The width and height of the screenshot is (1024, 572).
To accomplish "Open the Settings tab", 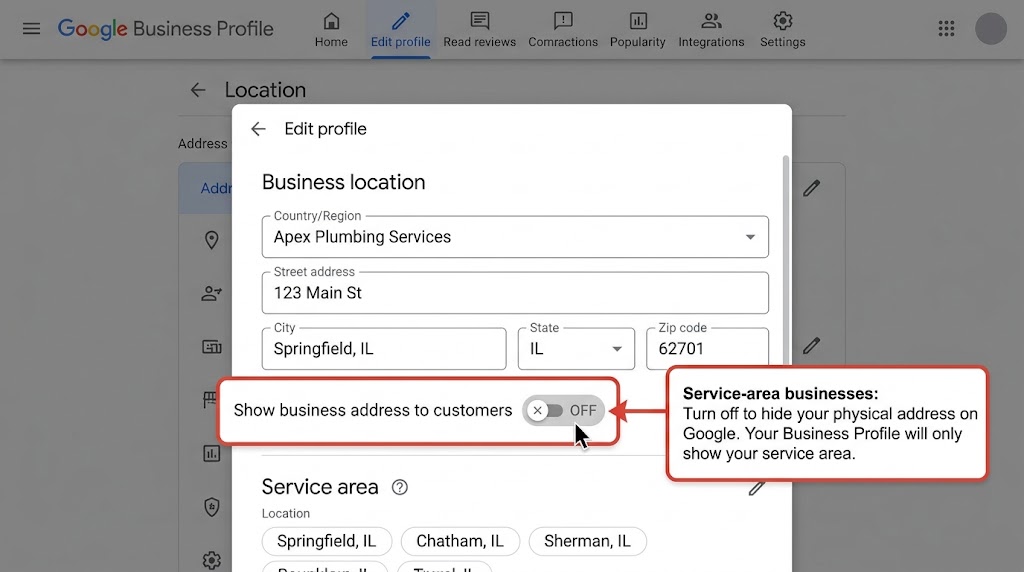I will [782, 30].
